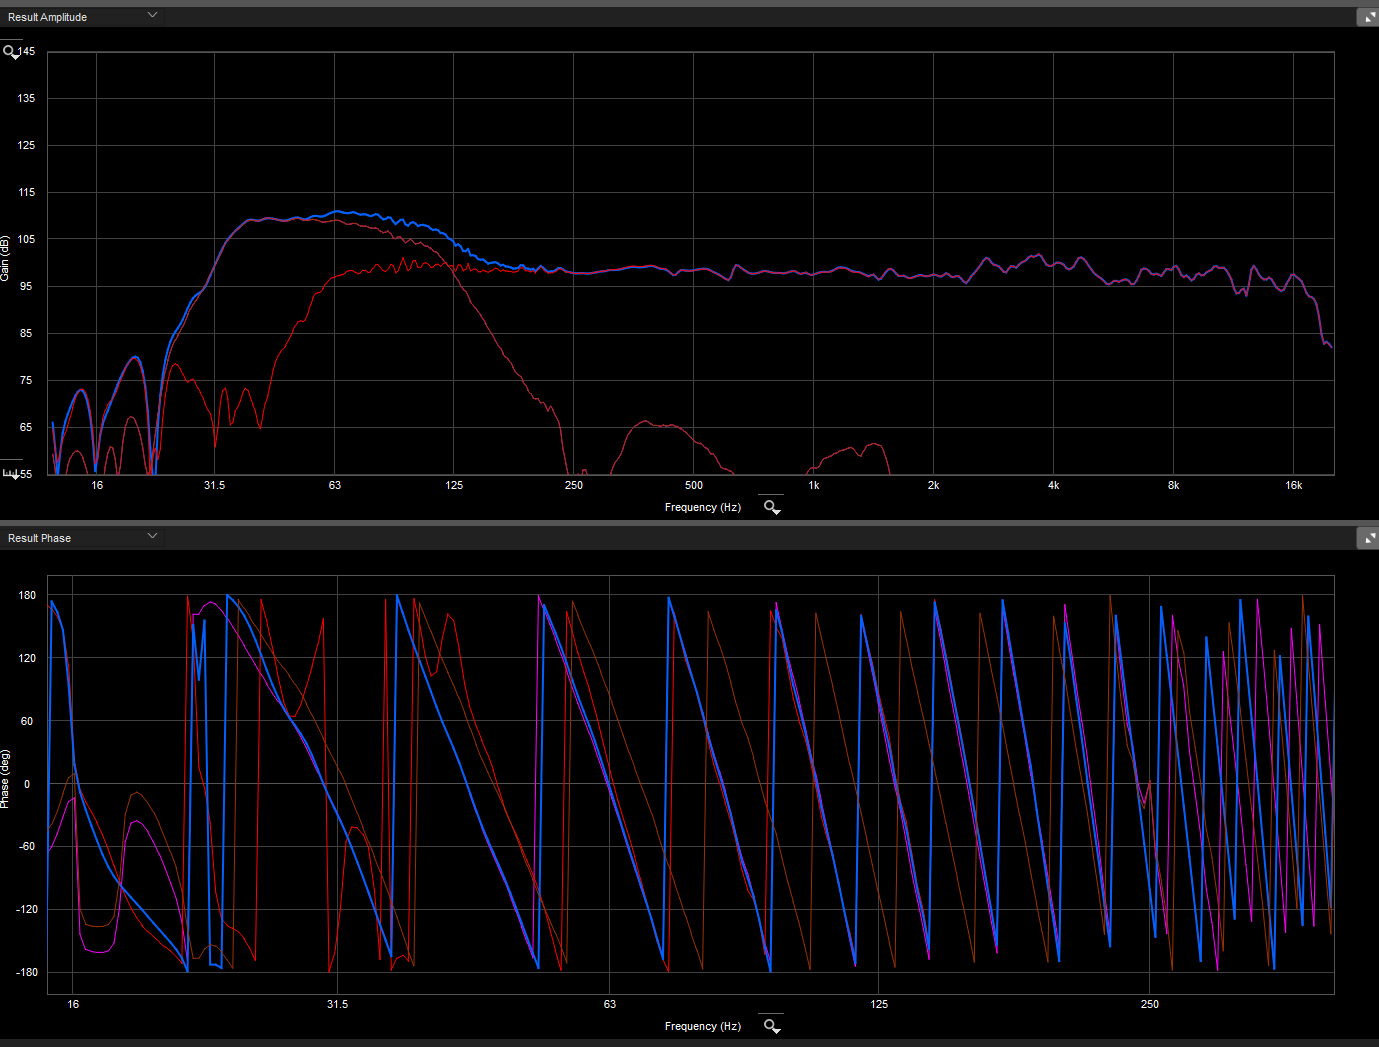This screenshot has width=1379, height=1047.
Task: Click the Gain (dB) axis label
Action: click(x=5, y=258)
